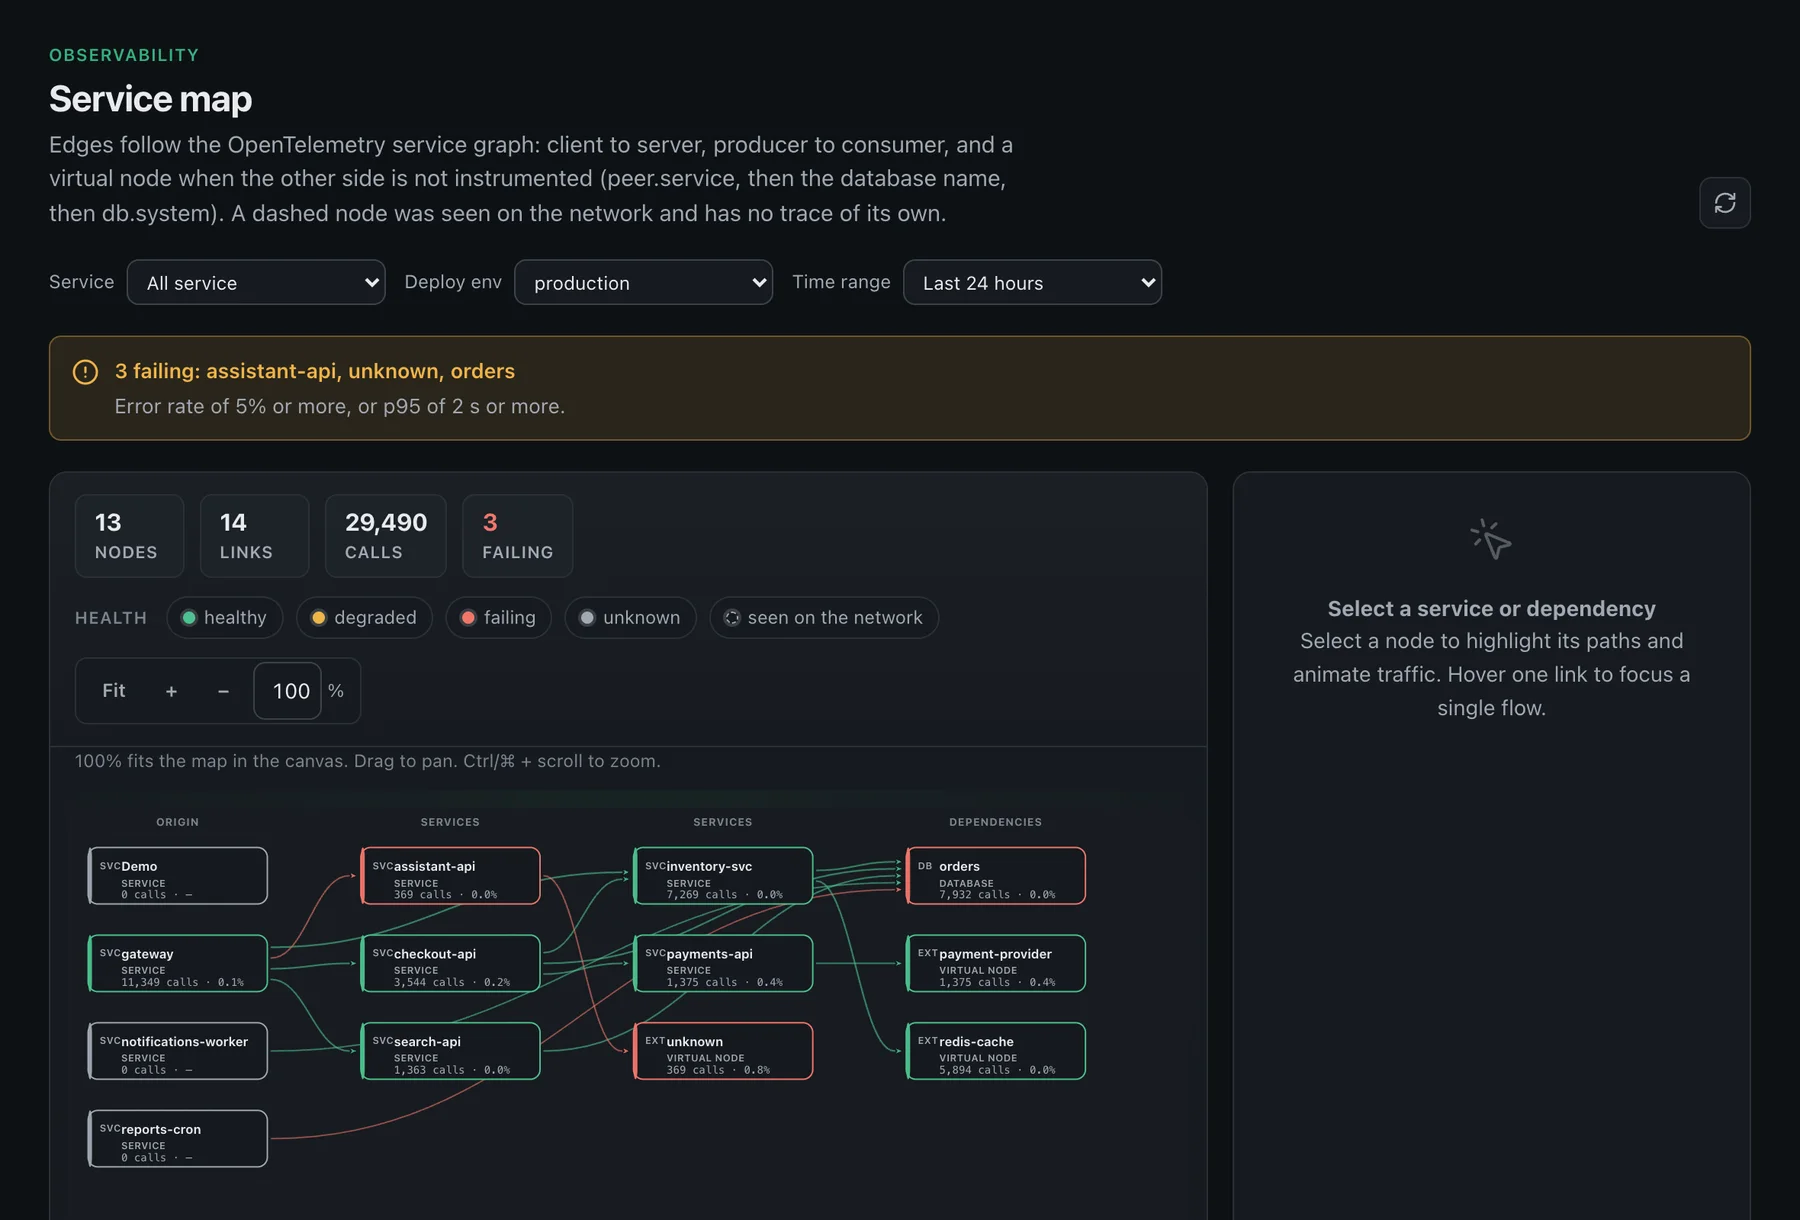
Task: Toggle the healthy health filter
Action: 225,618
